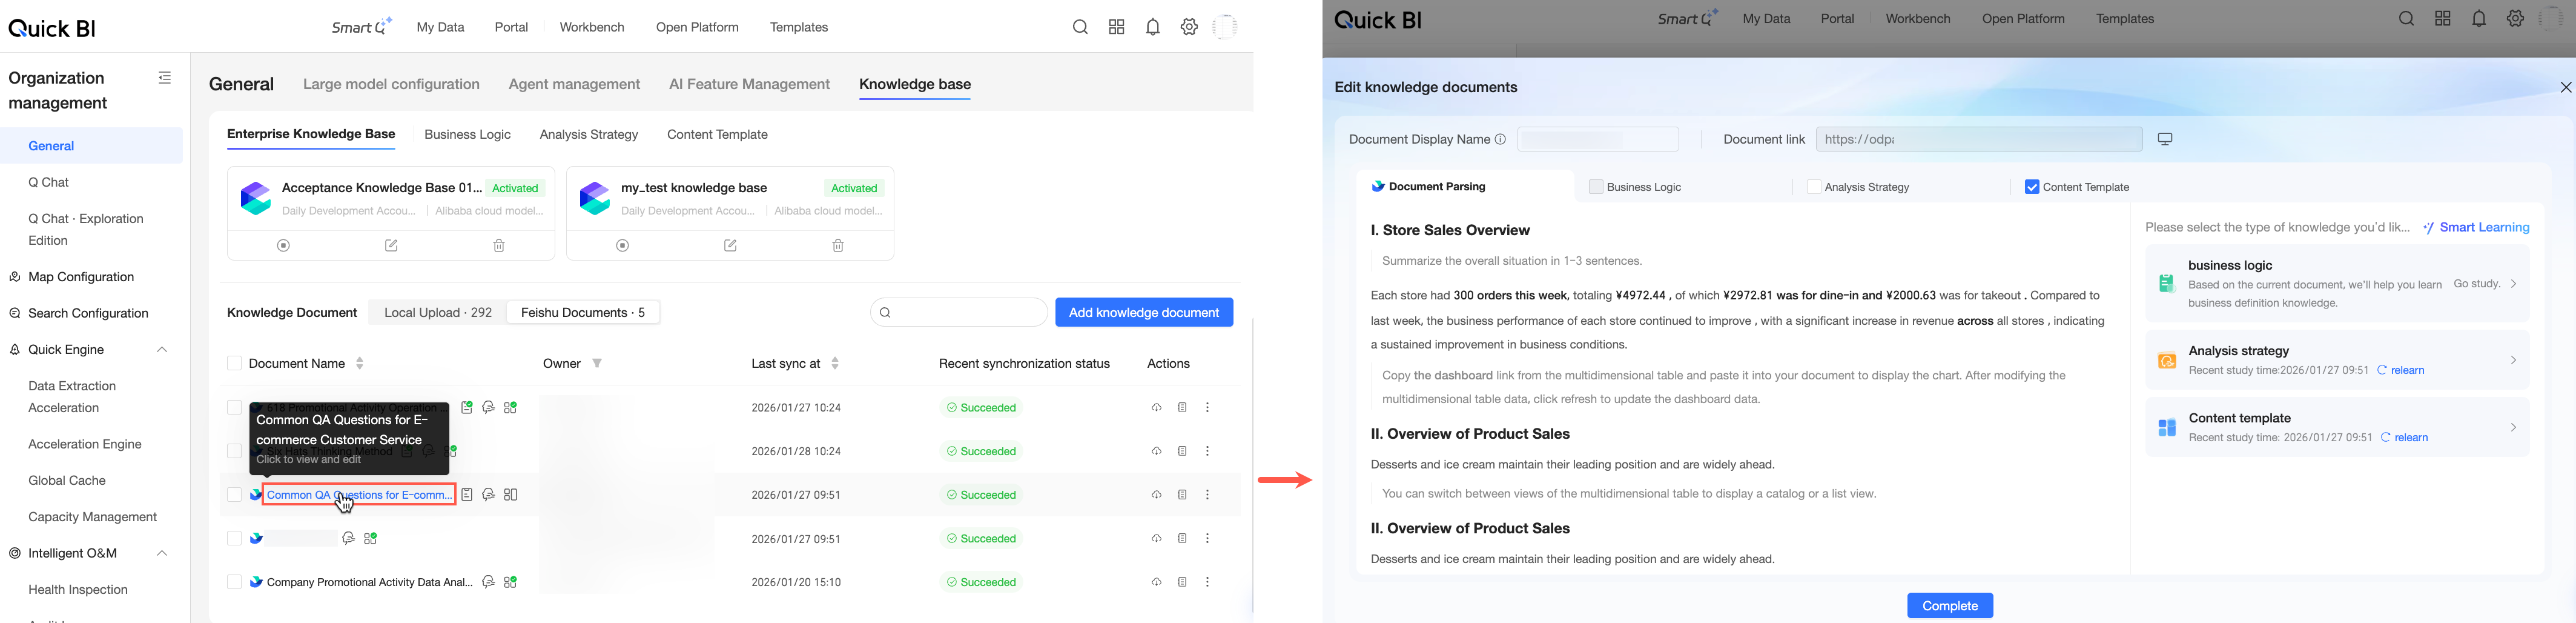
Task: Click analysis strategy icon in Company Promotional Activity row
Action: pyautogui.click(x=489, y=582)
